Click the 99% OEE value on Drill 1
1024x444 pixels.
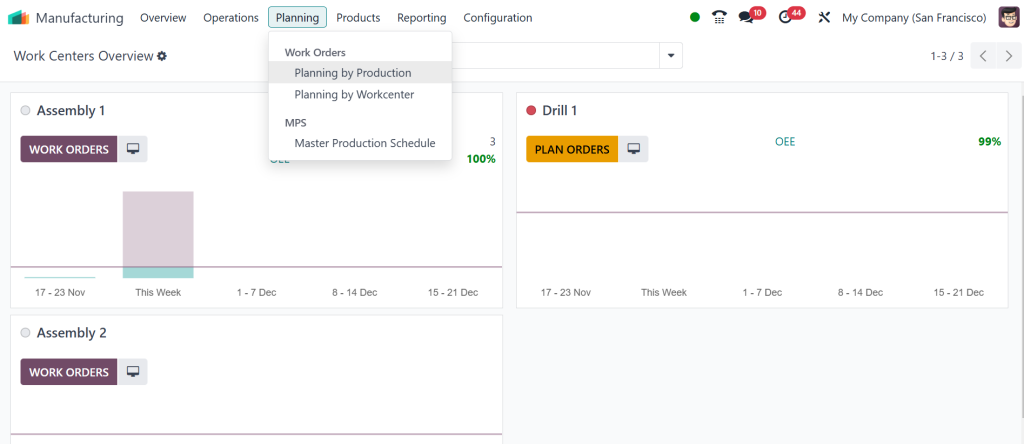tap(989, 141)
